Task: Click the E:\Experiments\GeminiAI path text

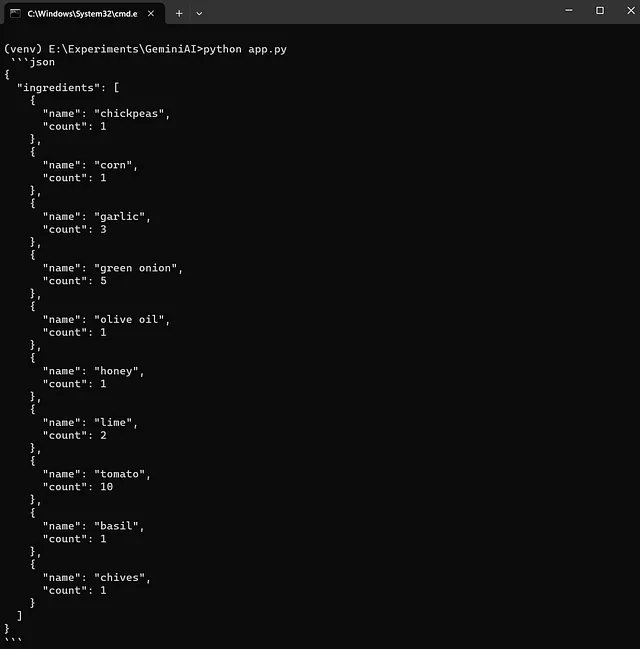Action: 123,49
